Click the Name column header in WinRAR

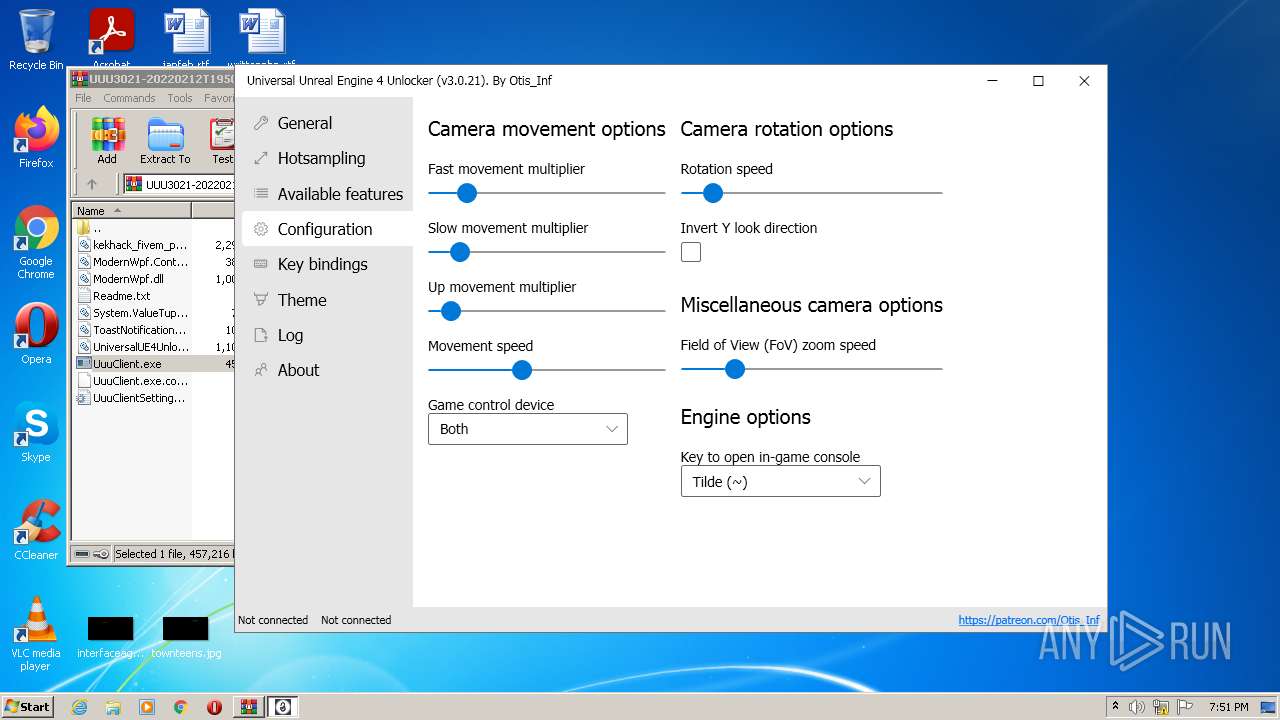[131, 211]
